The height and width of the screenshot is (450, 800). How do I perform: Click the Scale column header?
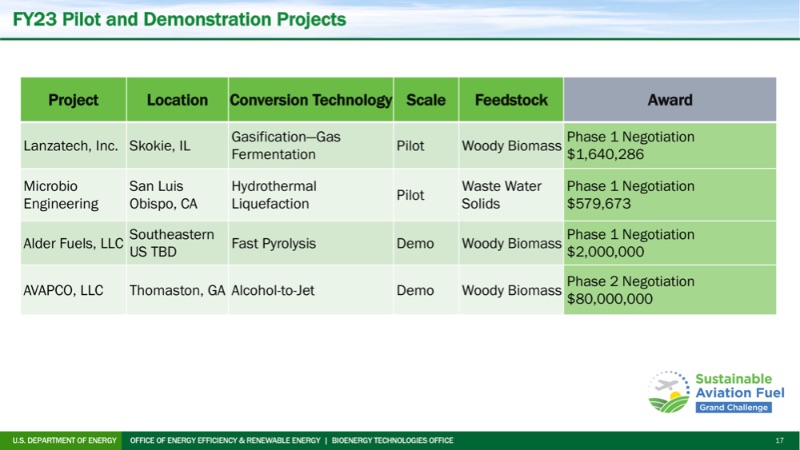pos(426,100)
